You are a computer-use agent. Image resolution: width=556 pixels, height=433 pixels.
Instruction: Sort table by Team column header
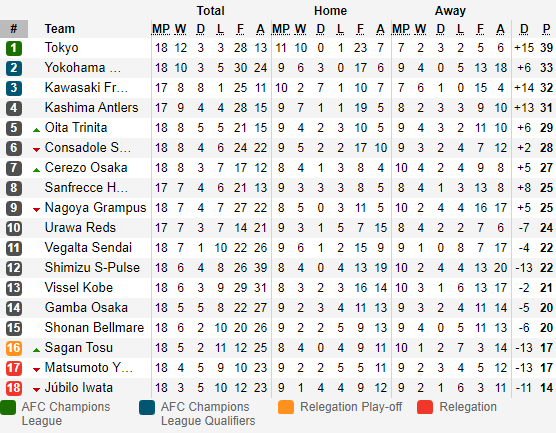coord(60,29)
